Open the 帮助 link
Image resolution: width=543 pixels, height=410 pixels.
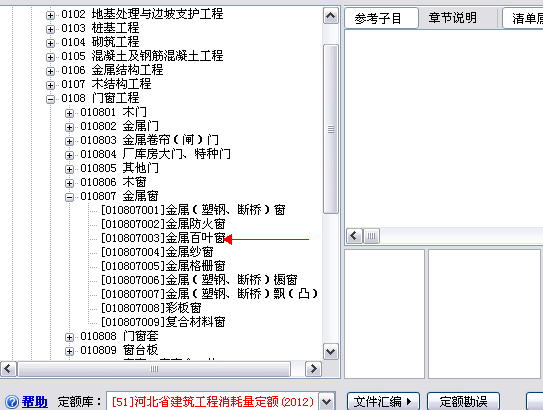point(35,402)
